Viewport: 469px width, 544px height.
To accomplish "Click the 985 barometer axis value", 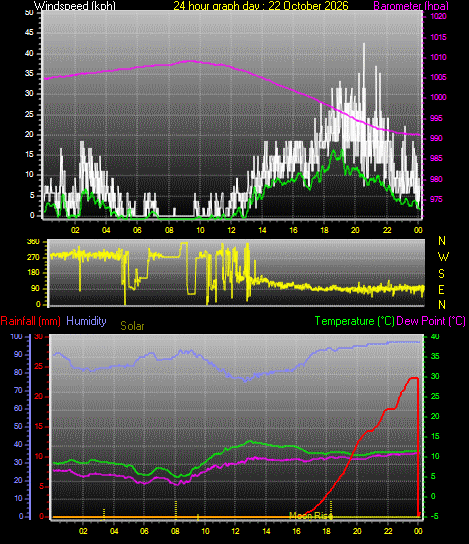I will point(436,159).
